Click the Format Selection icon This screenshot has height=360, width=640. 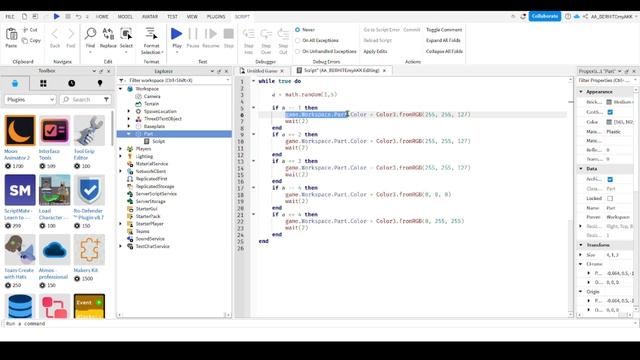[151, 34]
